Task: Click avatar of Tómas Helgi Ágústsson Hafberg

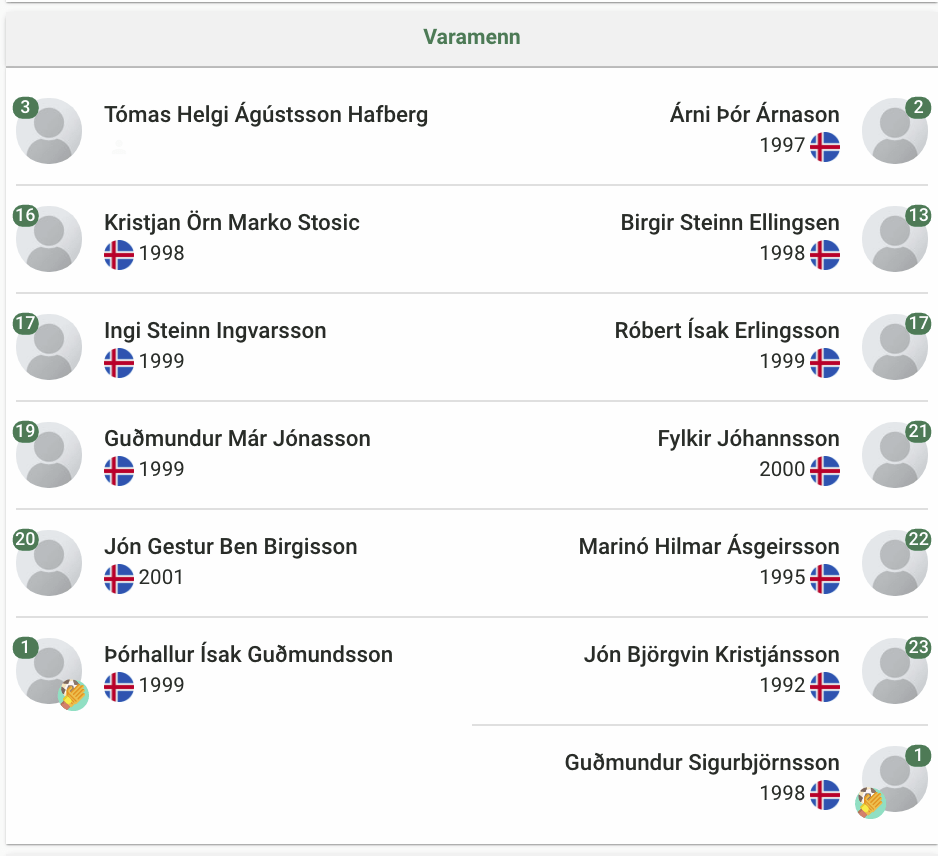Action: click(x=49, y=131)
